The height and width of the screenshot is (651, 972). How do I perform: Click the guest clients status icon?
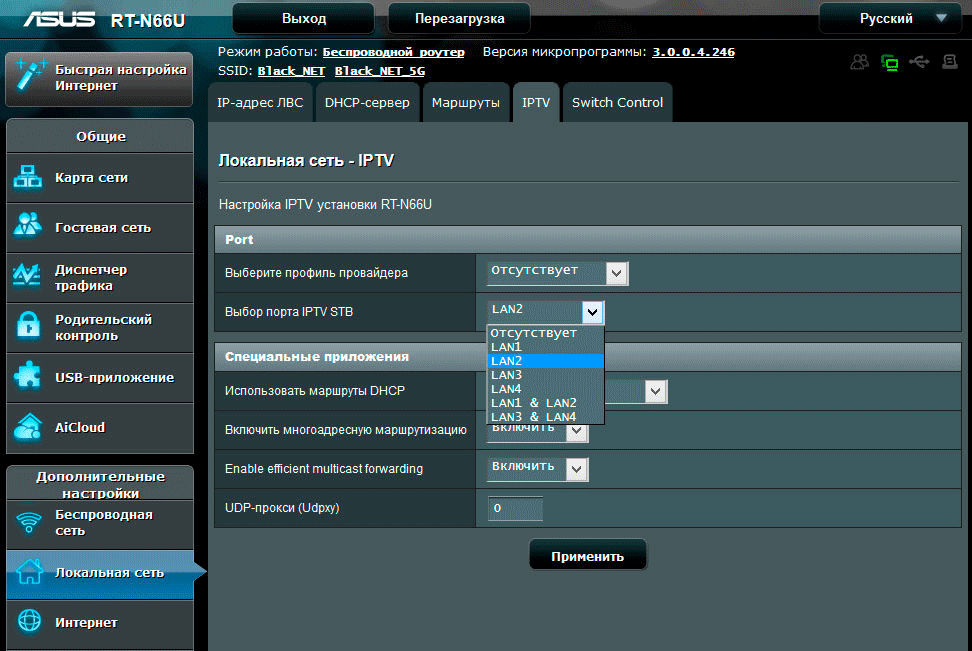point(860,61)
